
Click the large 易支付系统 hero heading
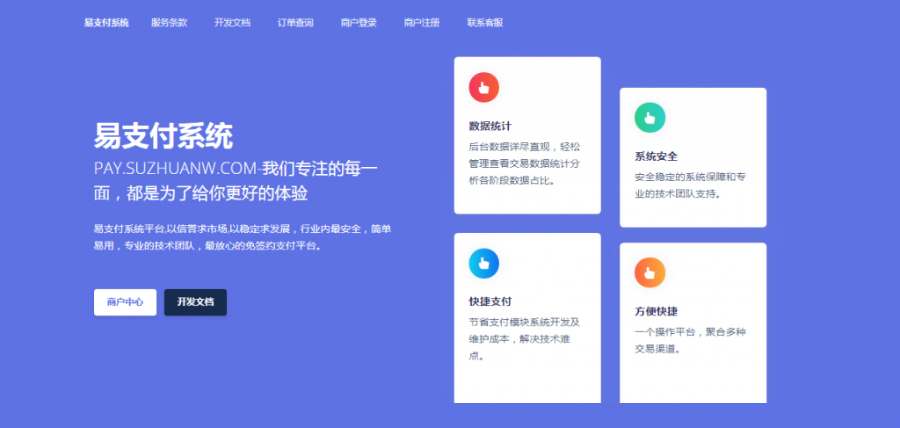tap(164, 137)
